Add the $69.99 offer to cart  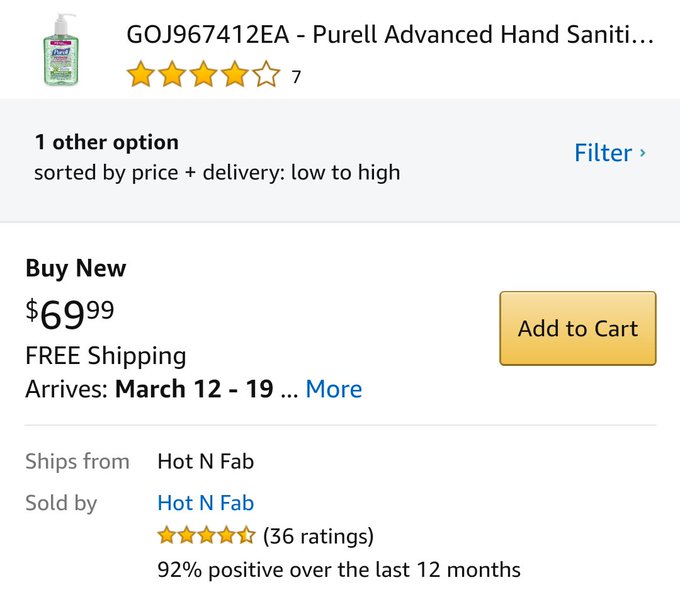point(578,328)
